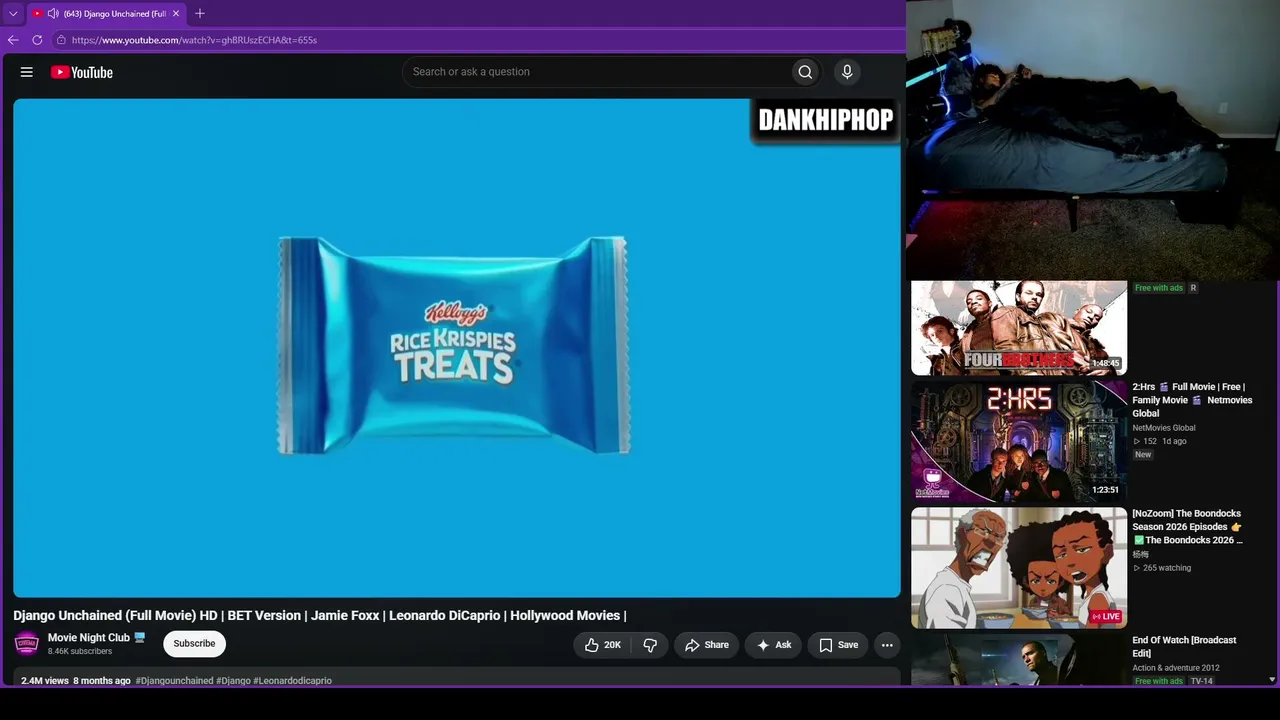Click the R rating badge
The width and height of the screenshot is (1280, 720).
[x=1193, y=288]
